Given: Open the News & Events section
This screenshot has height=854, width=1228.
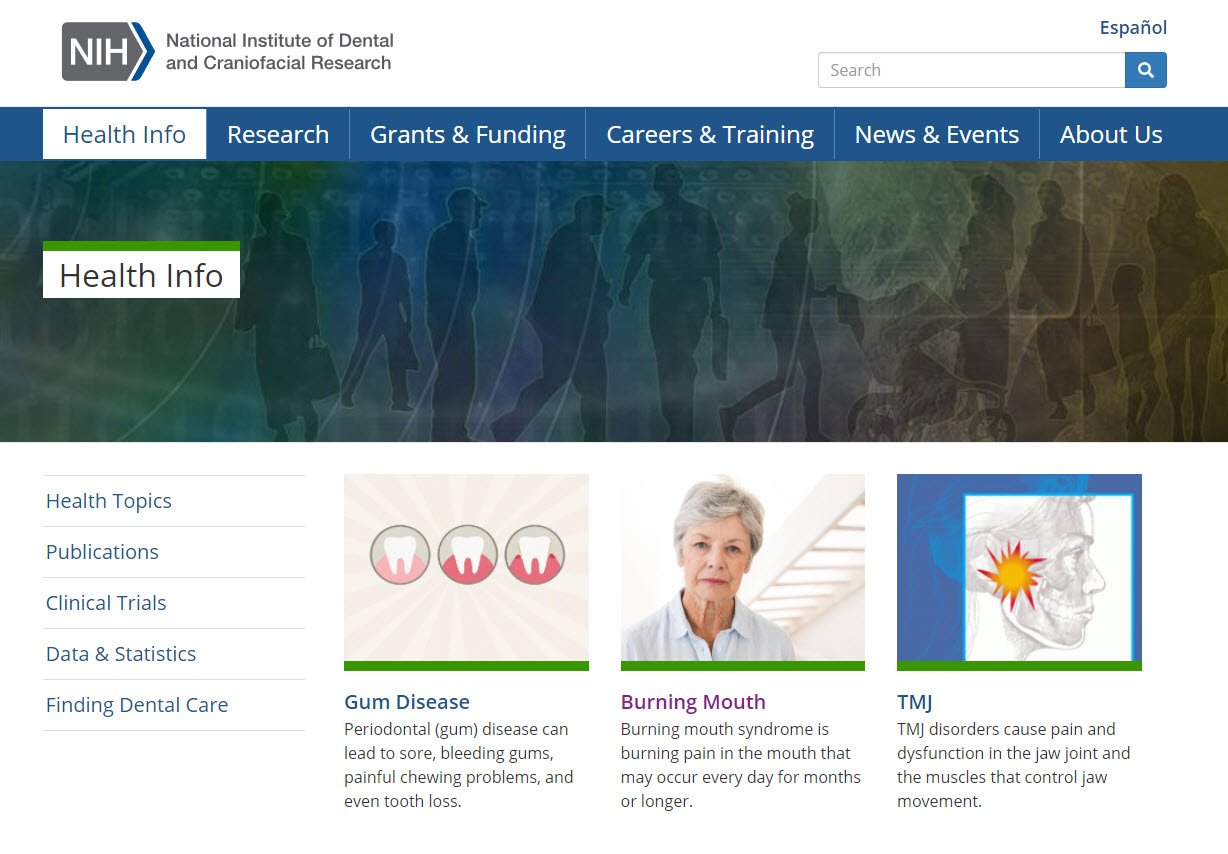Looking at the screenshot, I should [936, 134].
